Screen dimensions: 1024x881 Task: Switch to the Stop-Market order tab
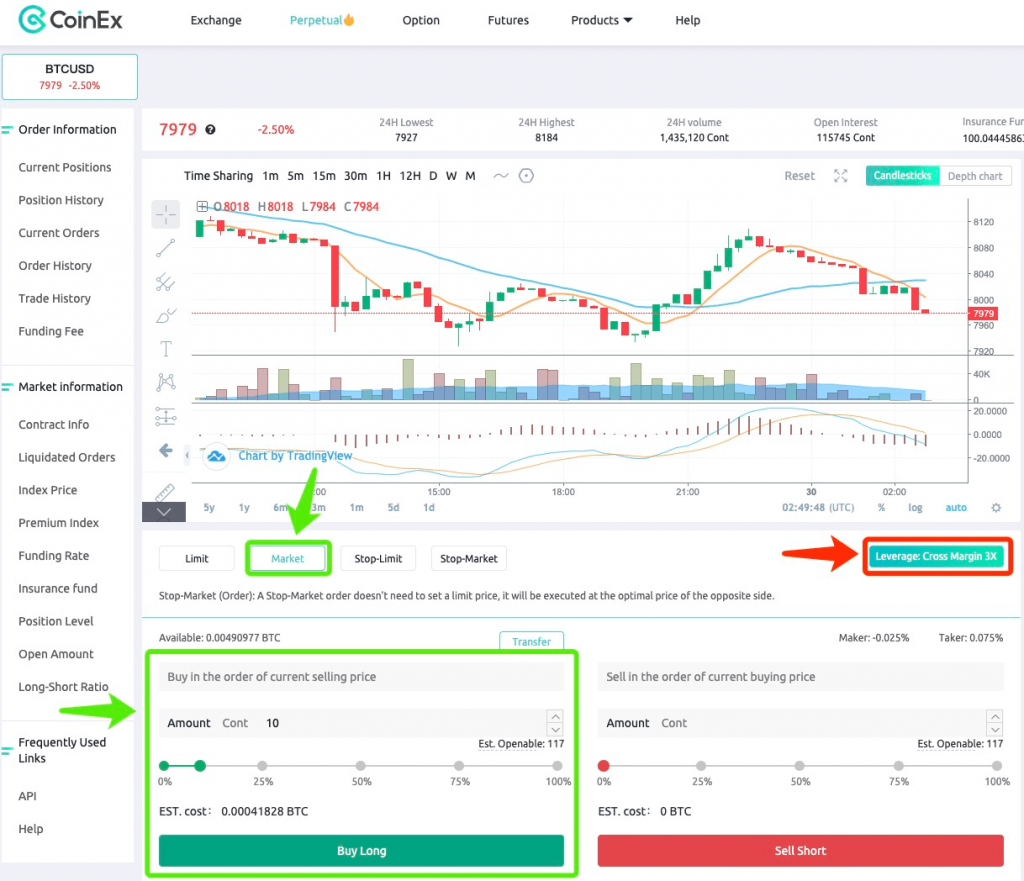click(x=469, y=558)
